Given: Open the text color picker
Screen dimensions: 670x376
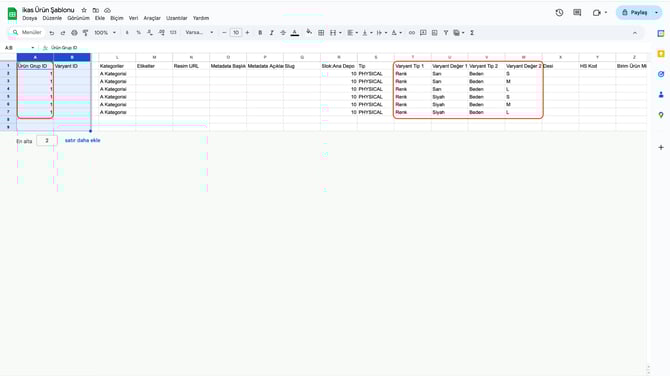Looking at the screenshot, I should pyautogui.click(x=294, y=33).
